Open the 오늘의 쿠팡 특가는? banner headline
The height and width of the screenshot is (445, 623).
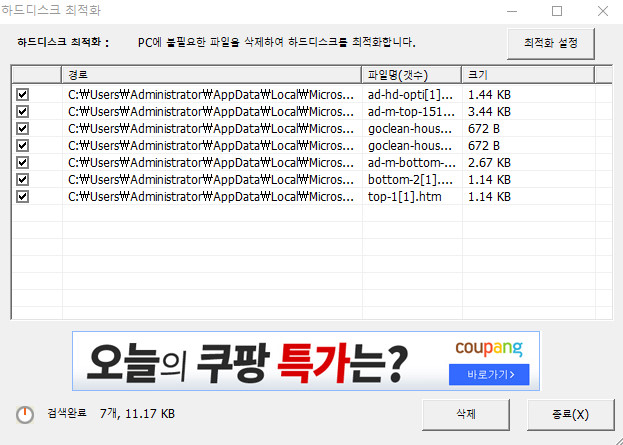coord(247,364)
